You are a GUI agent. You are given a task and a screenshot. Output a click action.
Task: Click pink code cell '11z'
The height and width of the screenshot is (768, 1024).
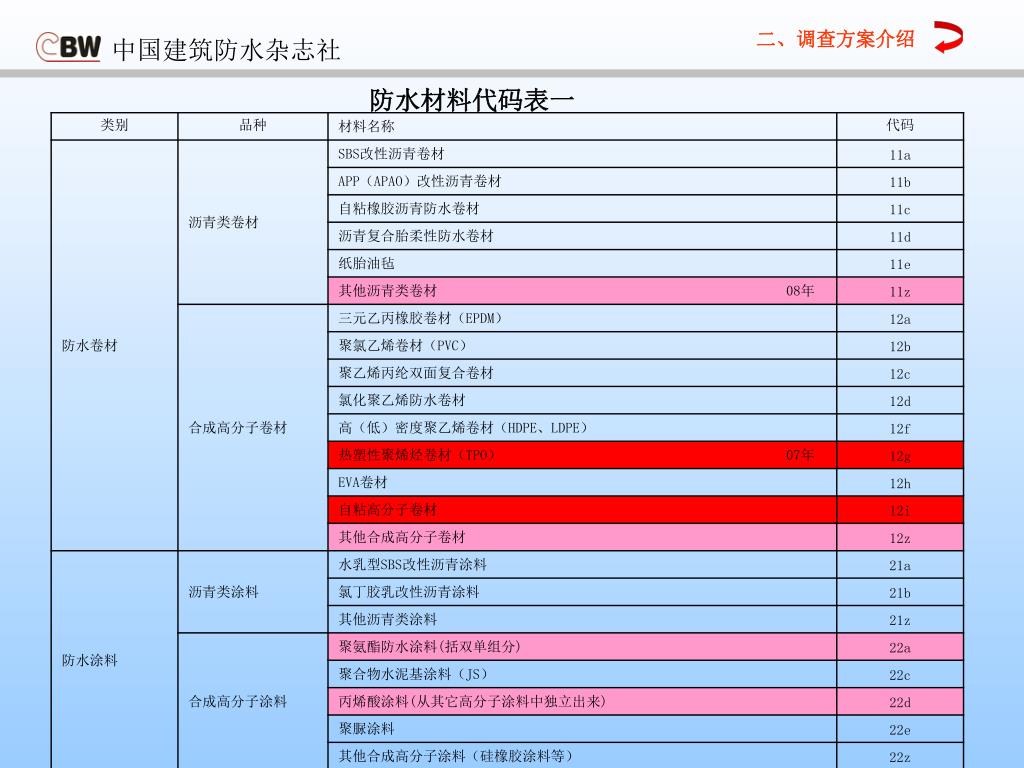pyautogui.click(x=900, y=291)
